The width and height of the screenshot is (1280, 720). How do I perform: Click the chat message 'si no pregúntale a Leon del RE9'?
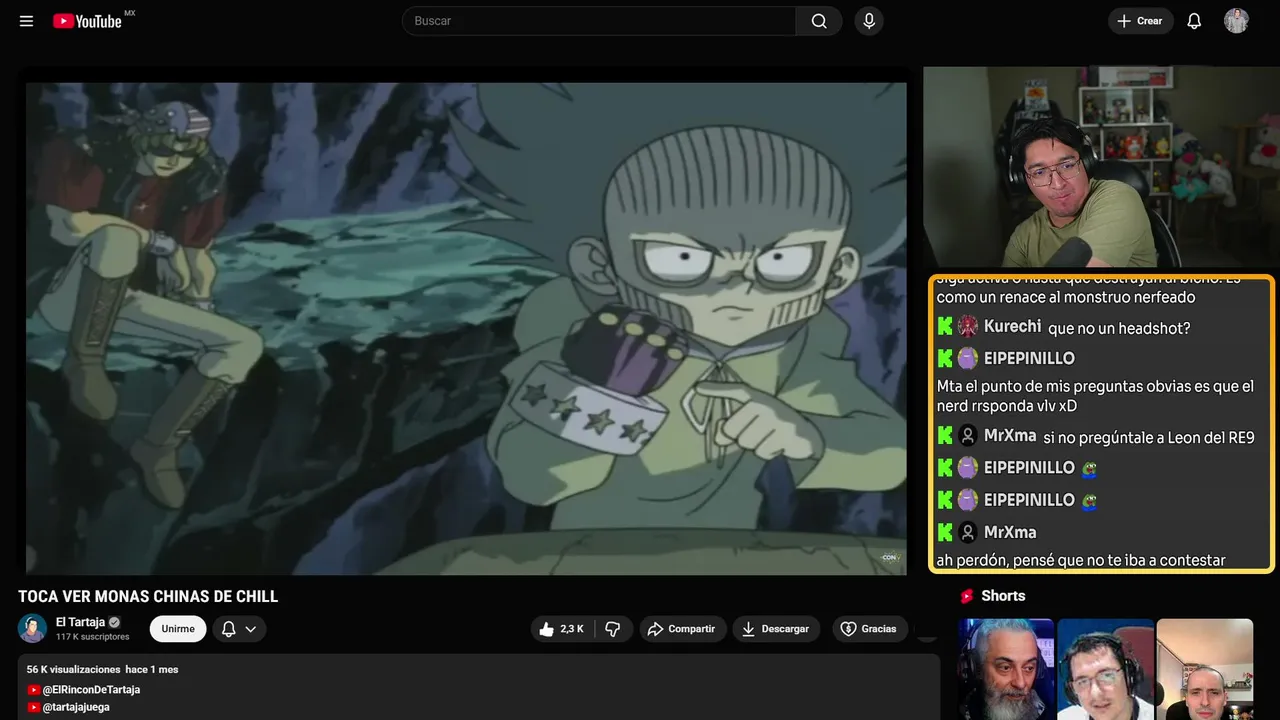[x=1148, y=437]
